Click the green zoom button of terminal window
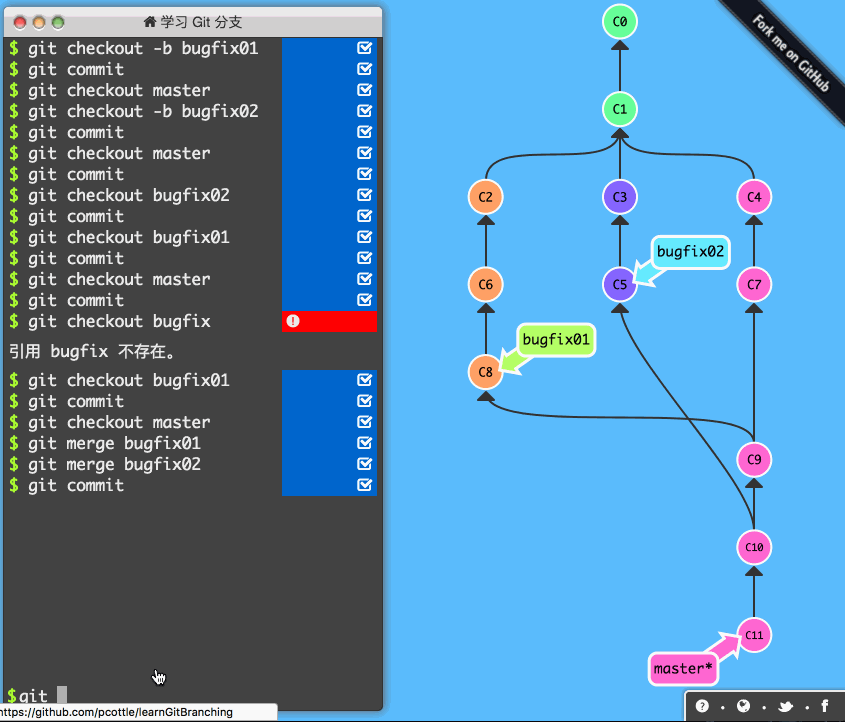 [58, 23]
